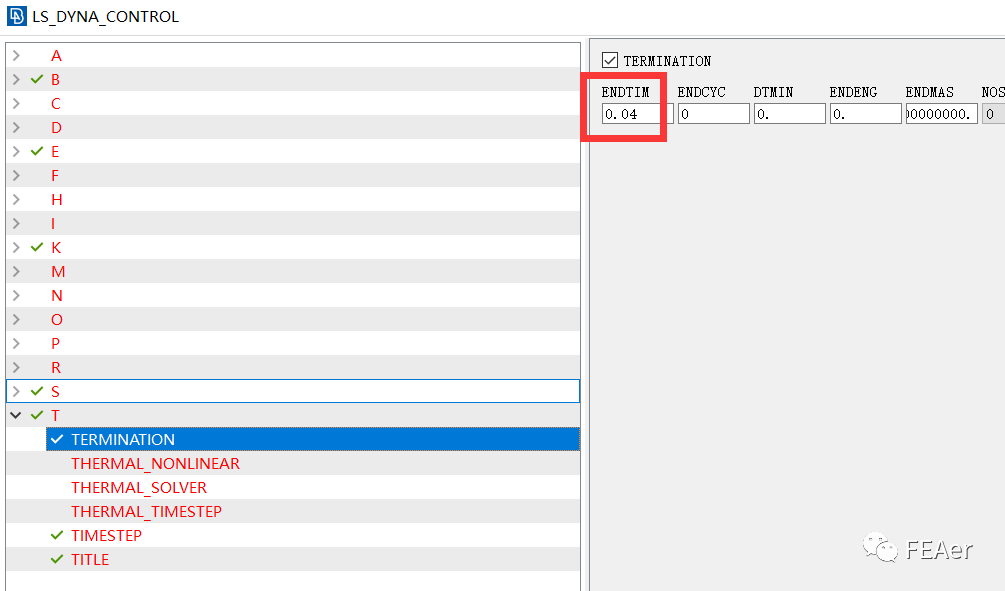Image resolution: width=1005 pixels, height=591 pixels.
Task: Expand the P tree node
Action: [x=17, y=344]
